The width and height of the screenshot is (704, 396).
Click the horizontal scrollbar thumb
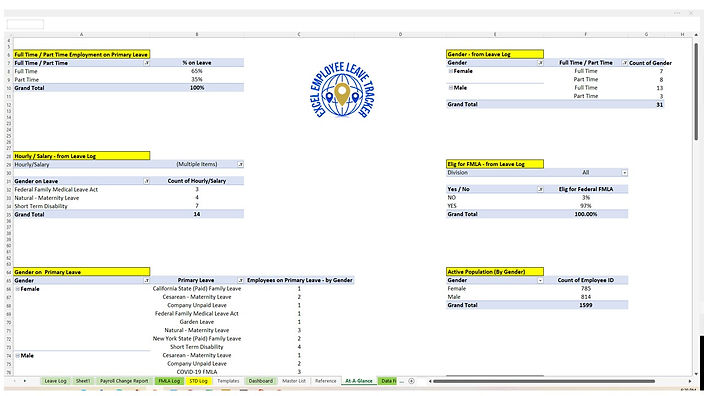[x=544, y=381]
